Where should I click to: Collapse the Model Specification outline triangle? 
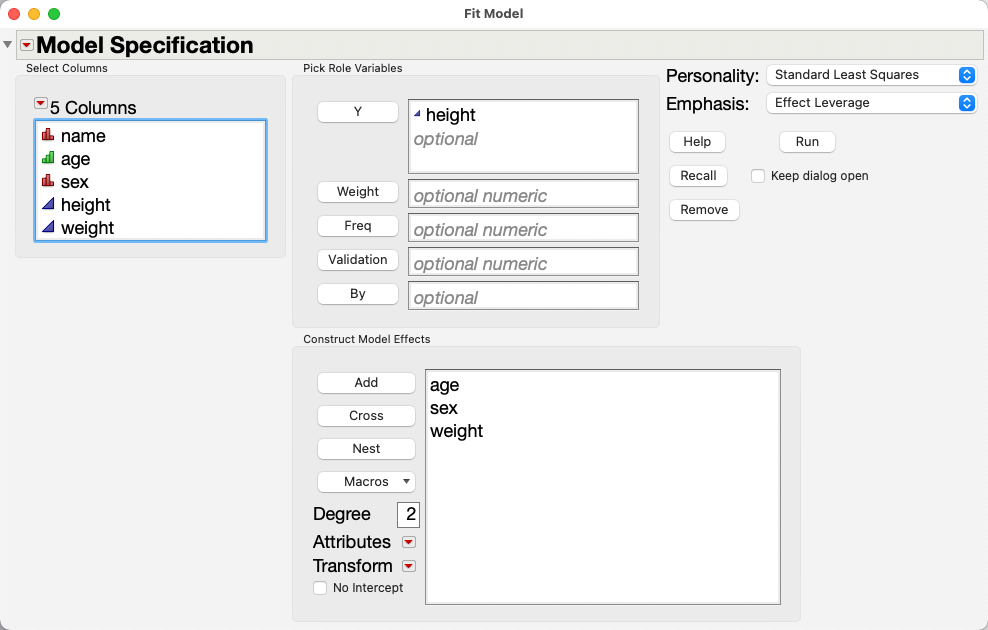(9, 45)
